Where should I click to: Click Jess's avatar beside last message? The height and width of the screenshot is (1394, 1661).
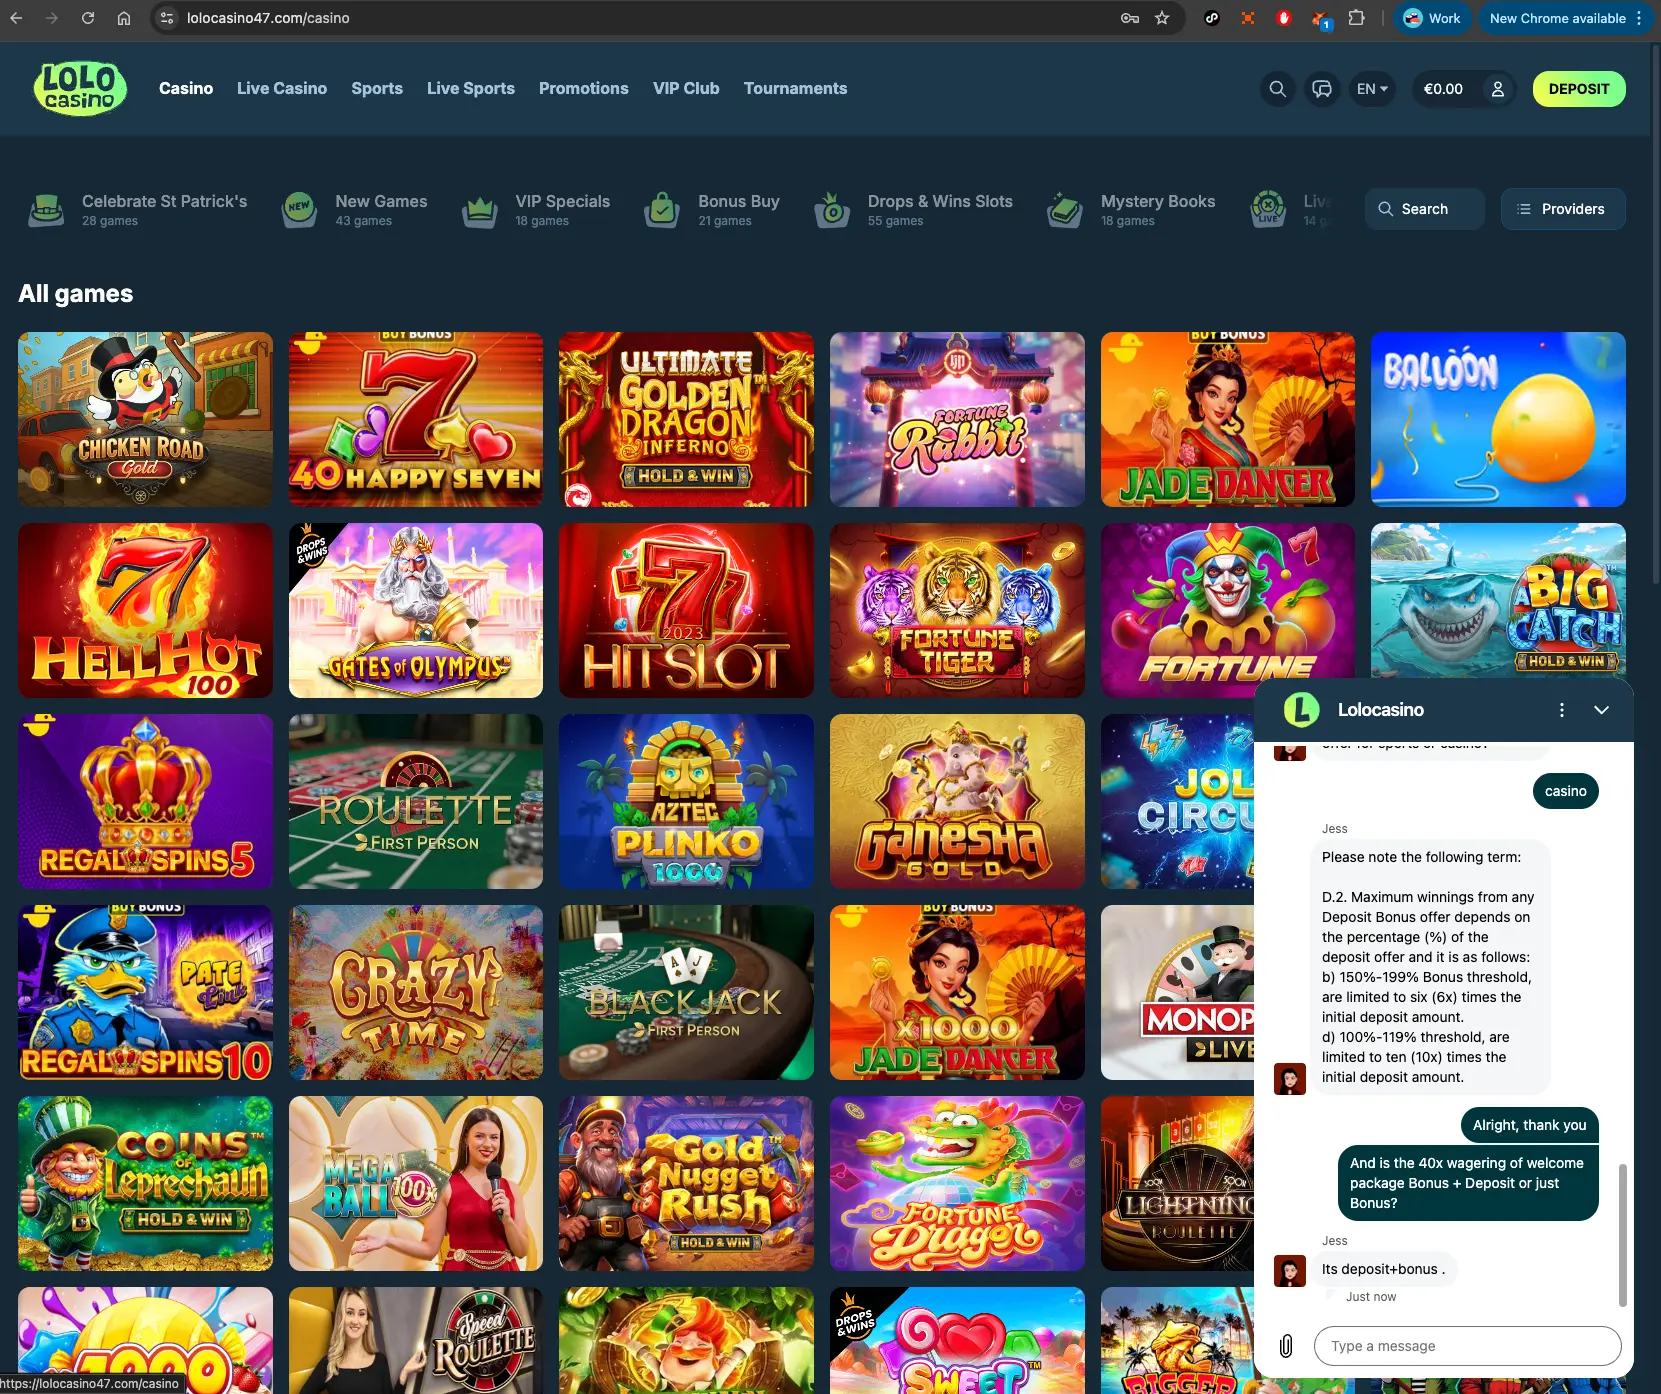point(1290,1270)
